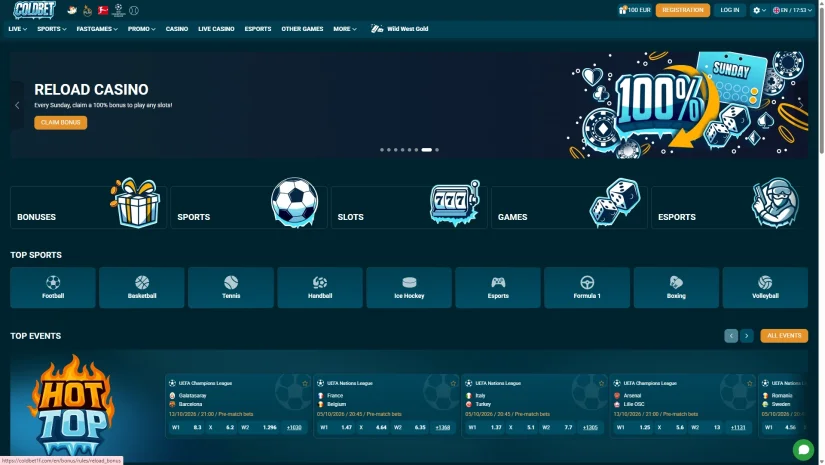The width and height of the screenshot is (825, 465).
Task: Open the SLOTS category card
Action: click(409, 207)
